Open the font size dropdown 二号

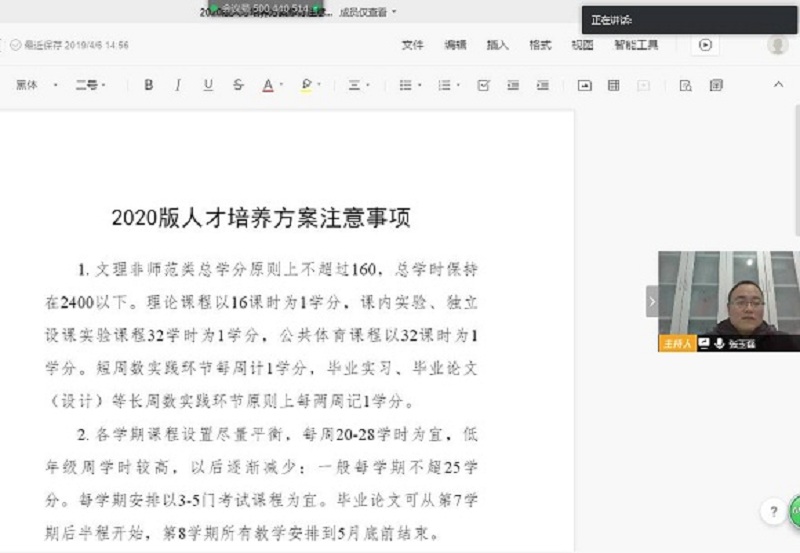tap(90, 86)
